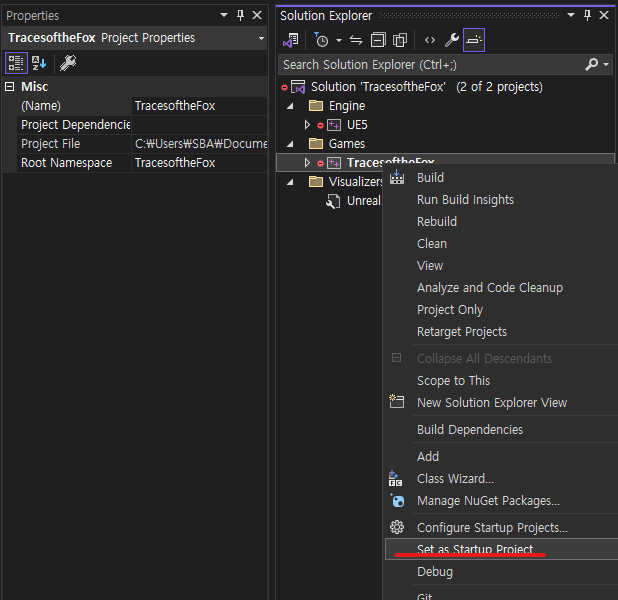Toggle Preview Selected Items icon
This screenshot has height=600, width=618.
[x=474, y=40]
